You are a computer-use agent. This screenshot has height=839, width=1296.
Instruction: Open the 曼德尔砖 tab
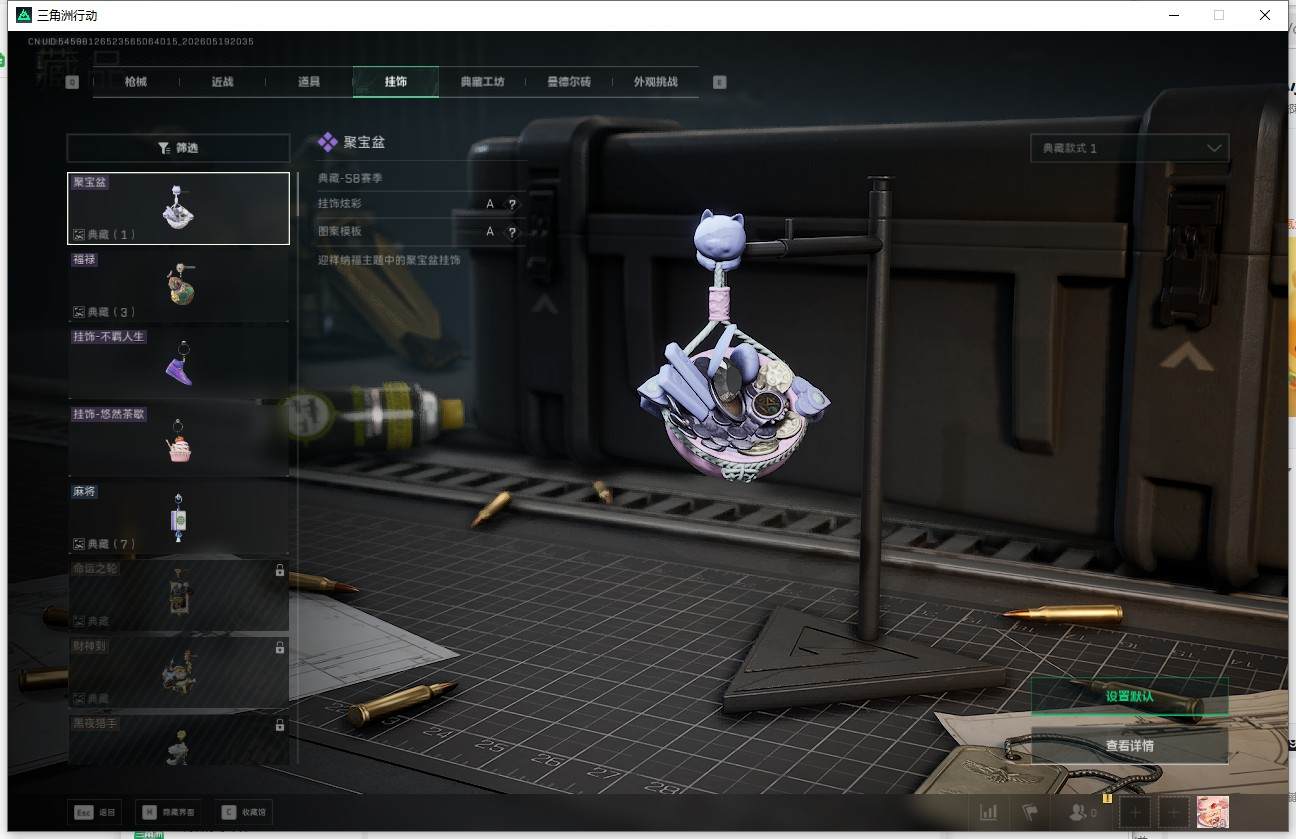tap(569, 82)
